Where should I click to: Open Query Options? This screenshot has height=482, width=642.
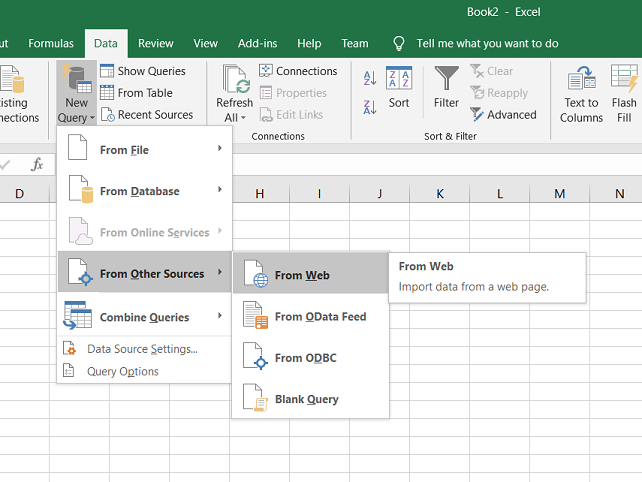point(145,371)
